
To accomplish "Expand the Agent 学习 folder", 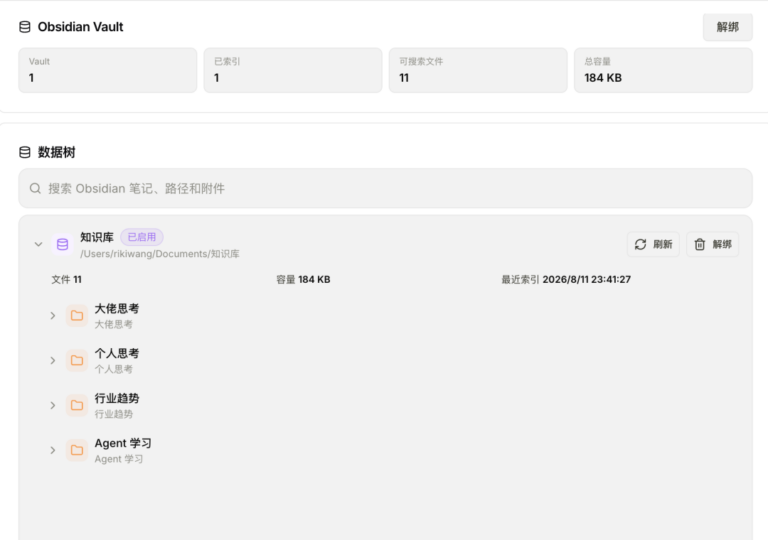I will click(x=53, y=450).
